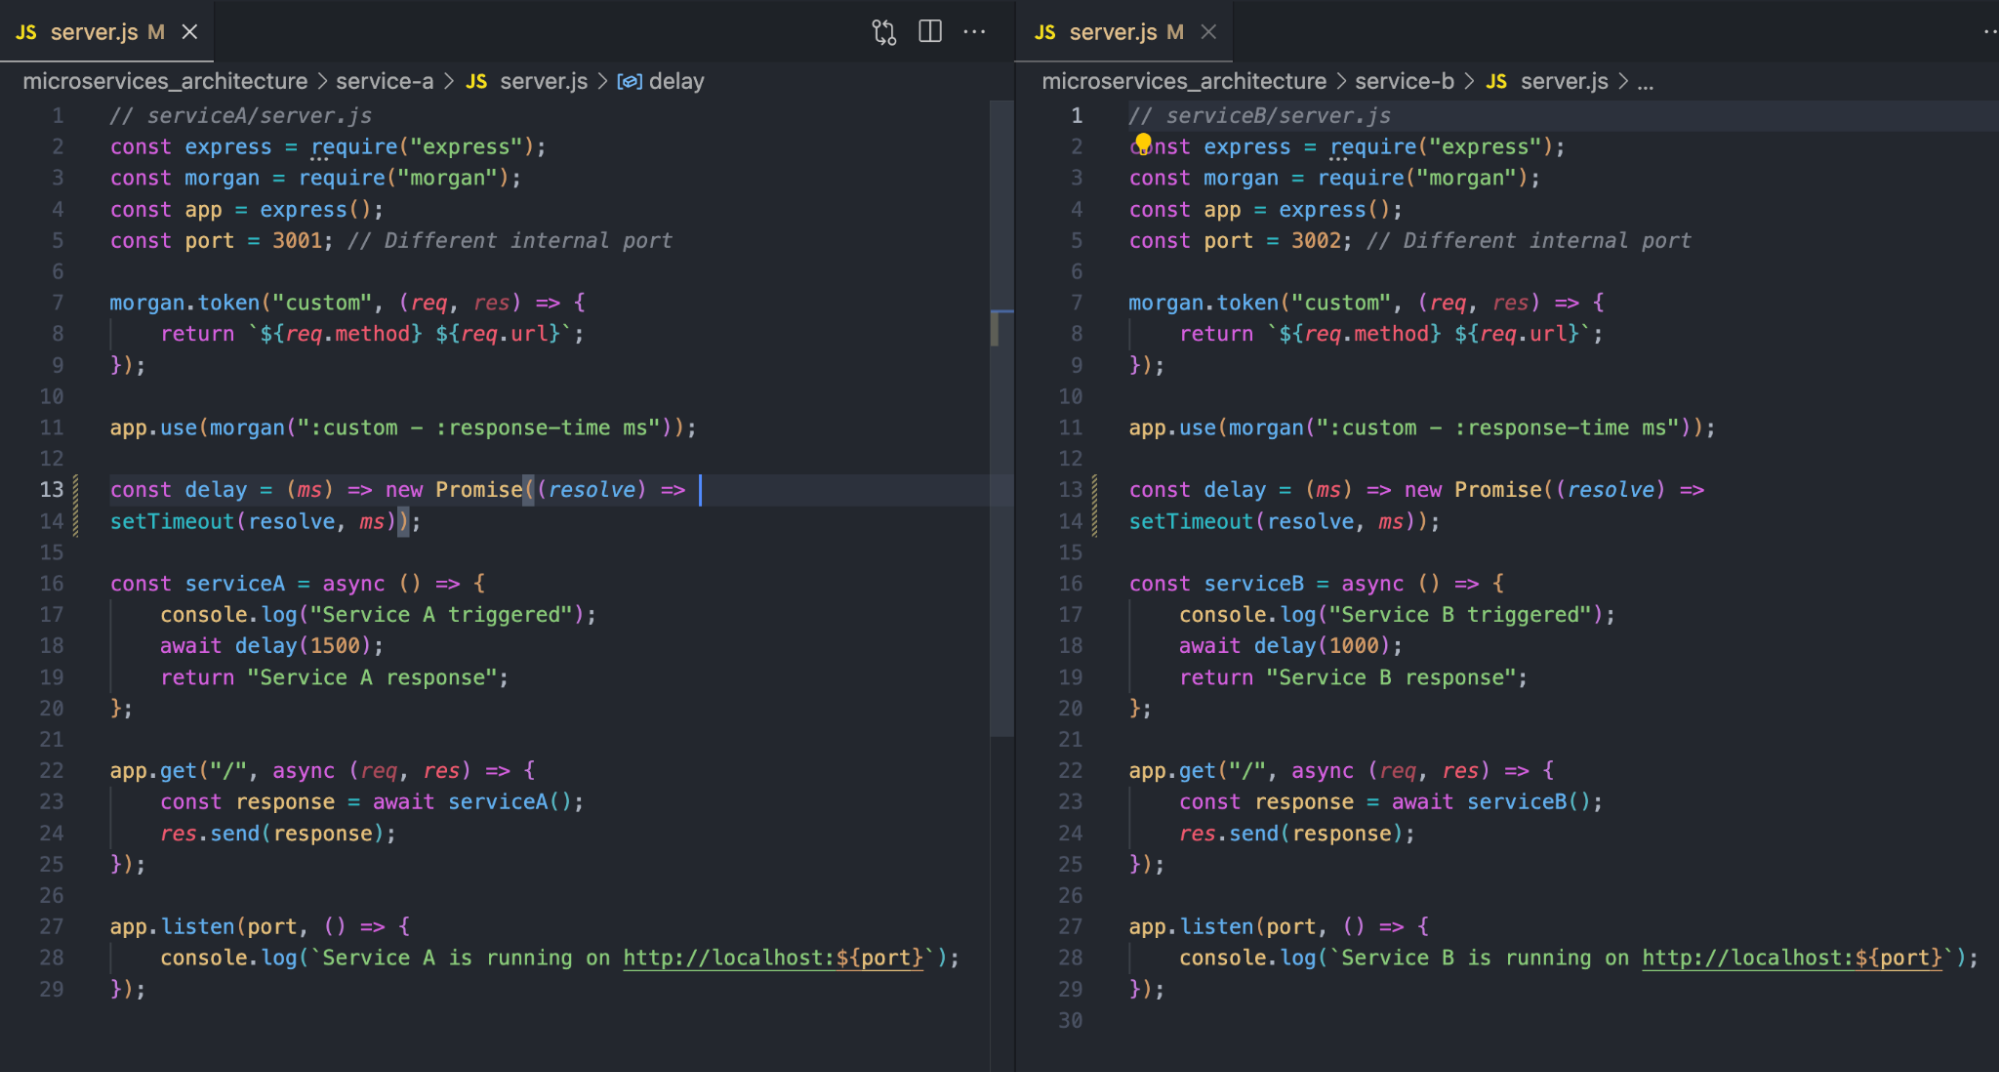1999x1072 pixels.
Task: Click delay(1500) call in serviceA
Action: 303,646
